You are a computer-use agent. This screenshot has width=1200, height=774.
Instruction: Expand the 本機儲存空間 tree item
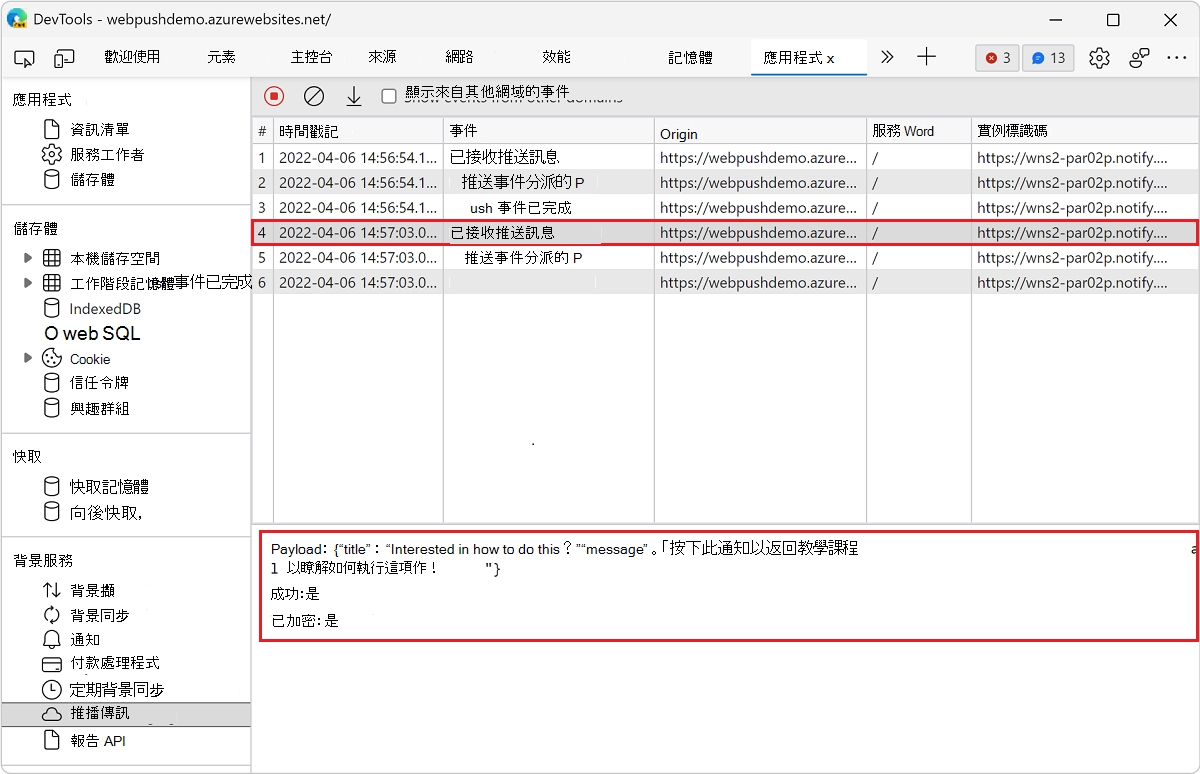pyautogui.click(x=28, y=257)
